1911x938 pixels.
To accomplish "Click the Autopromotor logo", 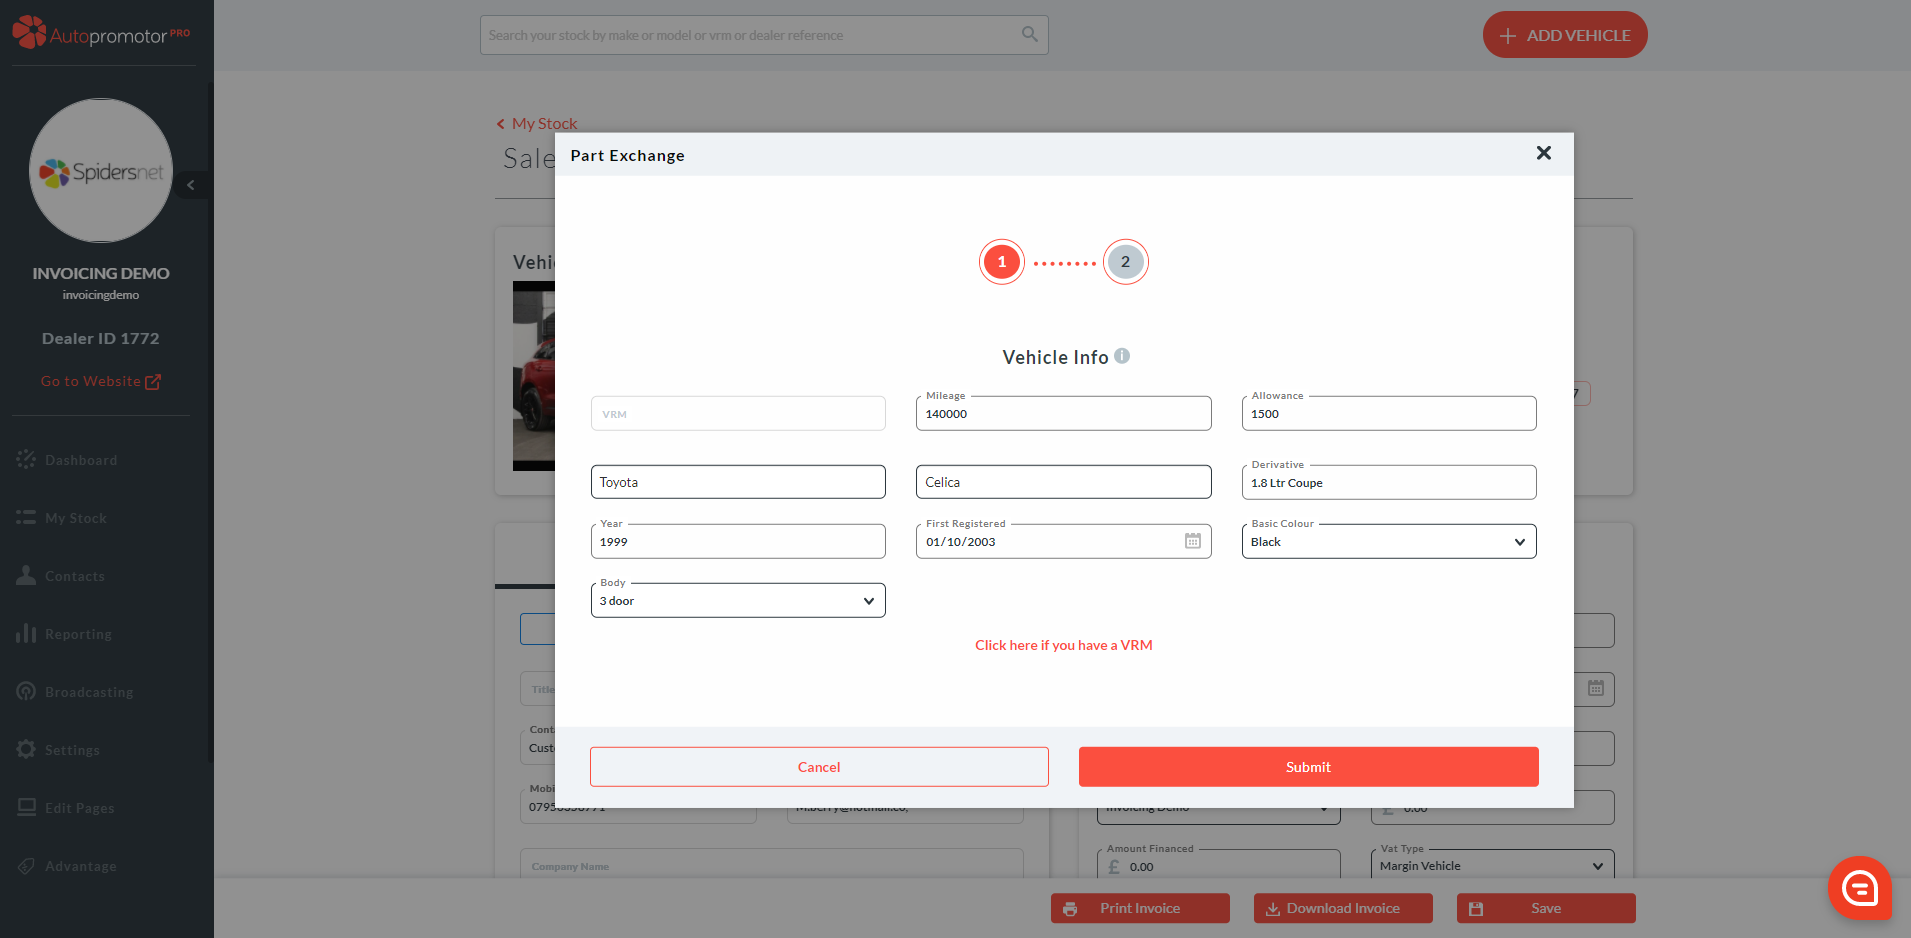I will (100, 34).
